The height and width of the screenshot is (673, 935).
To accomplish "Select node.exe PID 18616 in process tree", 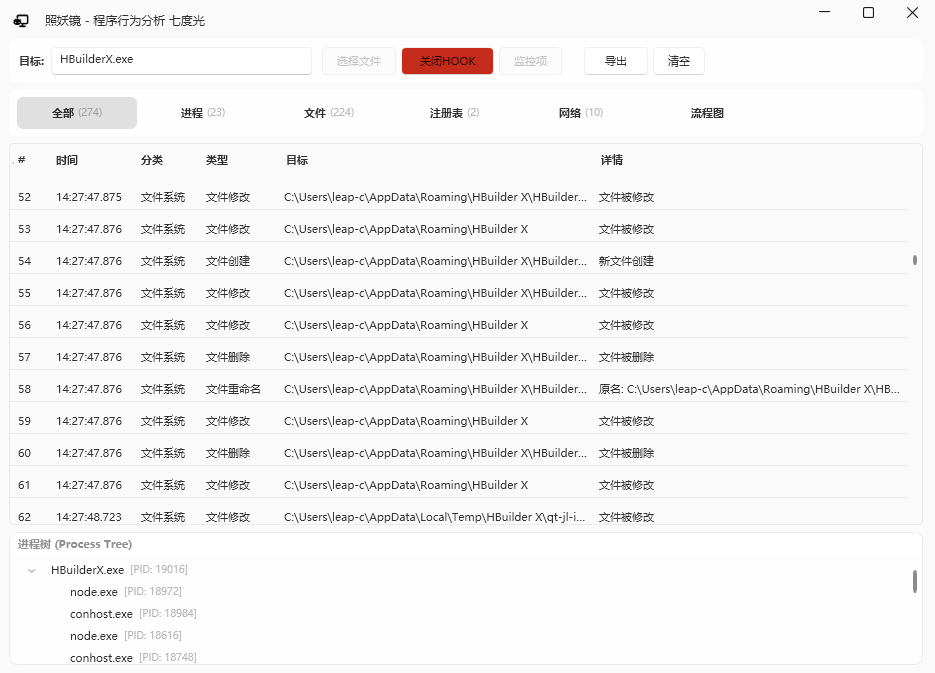I will coord(125,636).
